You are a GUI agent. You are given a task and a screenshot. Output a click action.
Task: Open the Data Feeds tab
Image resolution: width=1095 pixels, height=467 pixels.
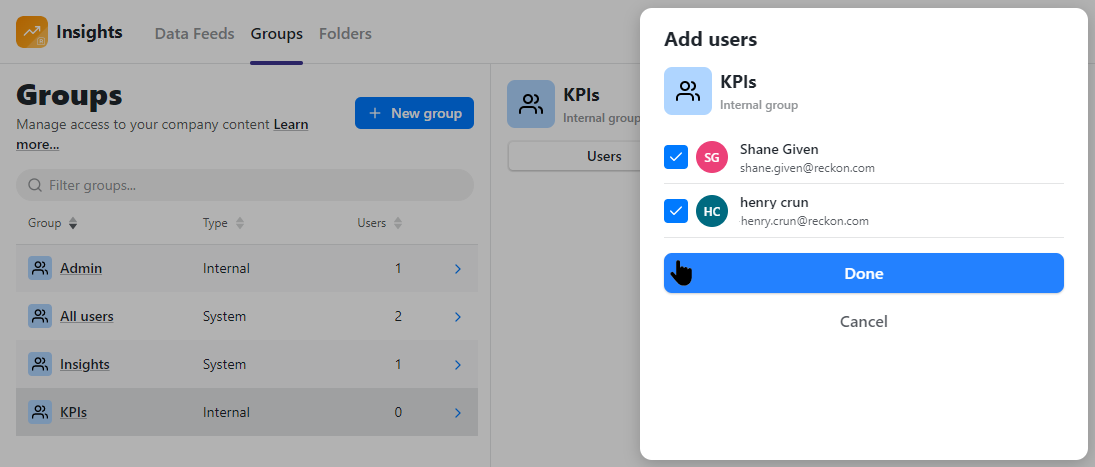point(194,34)
